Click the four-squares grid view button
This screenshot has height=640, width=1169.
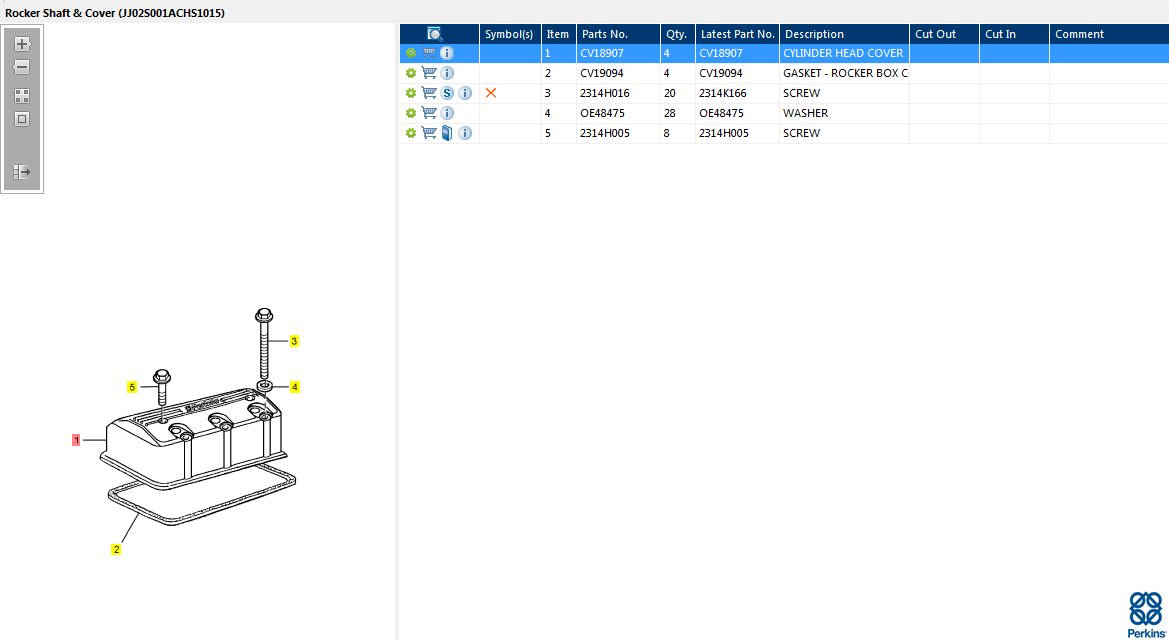[22, 96]
